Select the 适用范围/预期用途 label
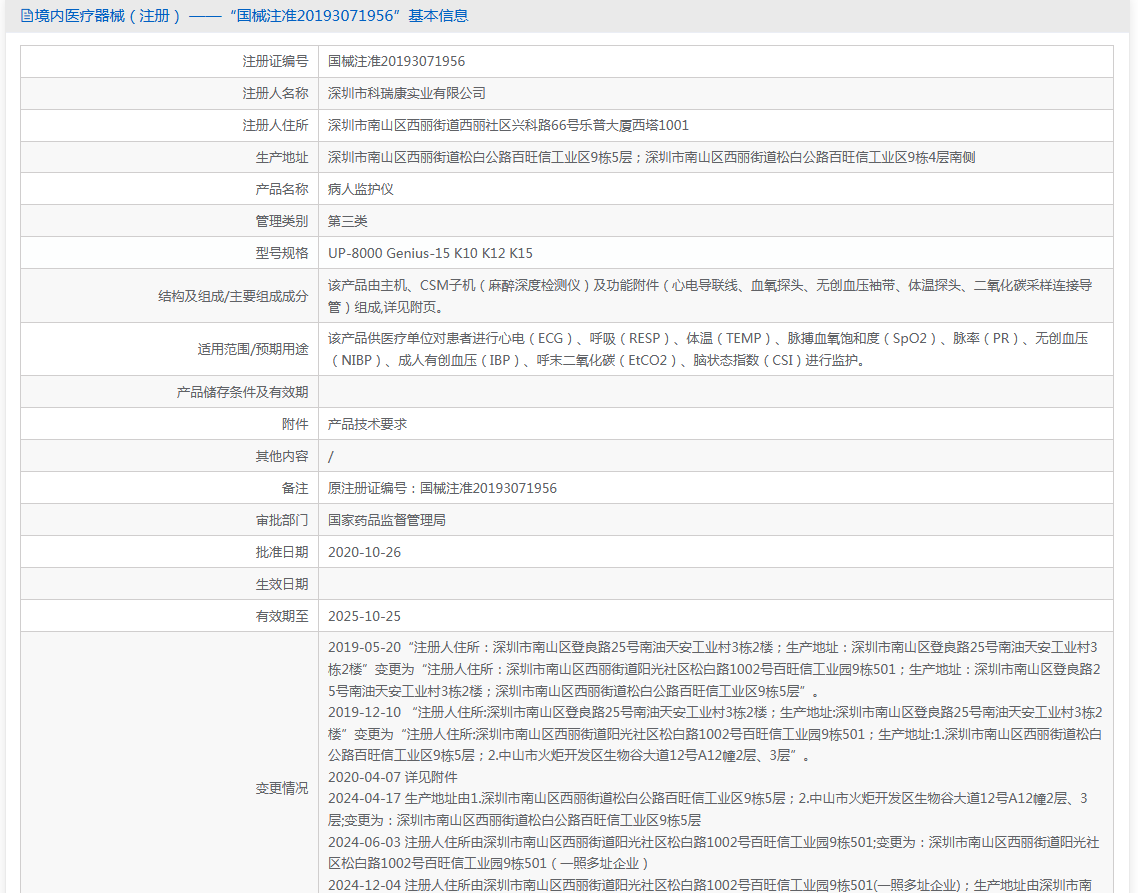This screenshot has height=893, width=1138. click(x=253, y=349)
